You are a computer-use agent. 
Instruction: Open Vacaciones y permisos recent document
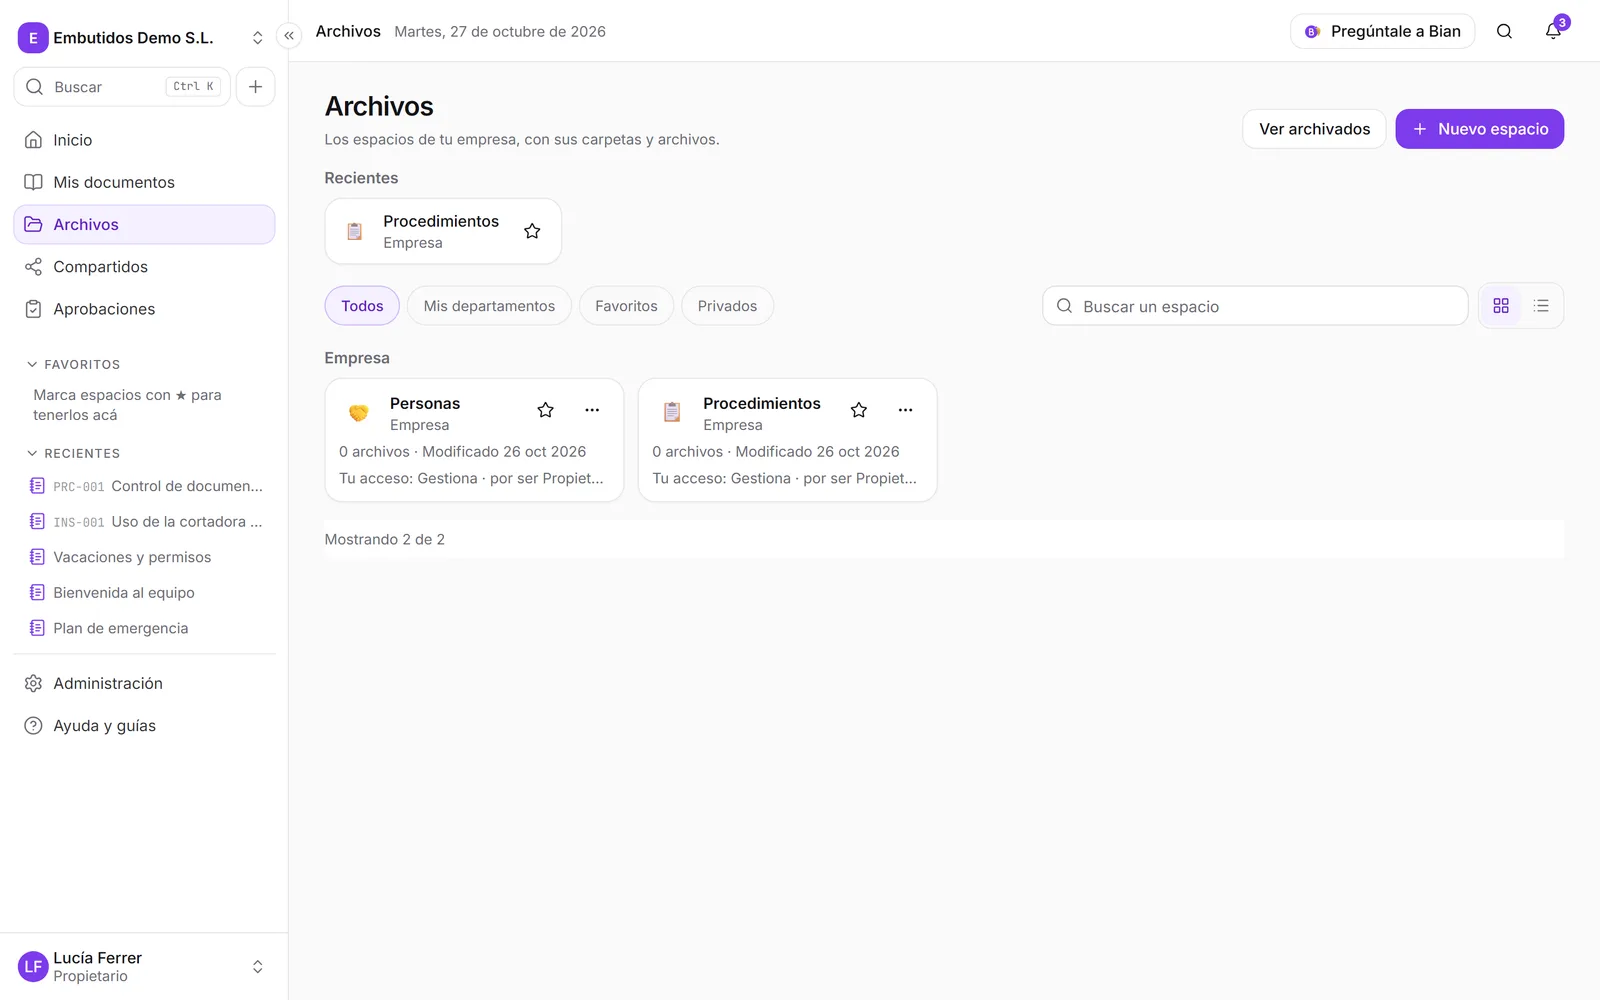pyautogui.click(x=146, y=557)
